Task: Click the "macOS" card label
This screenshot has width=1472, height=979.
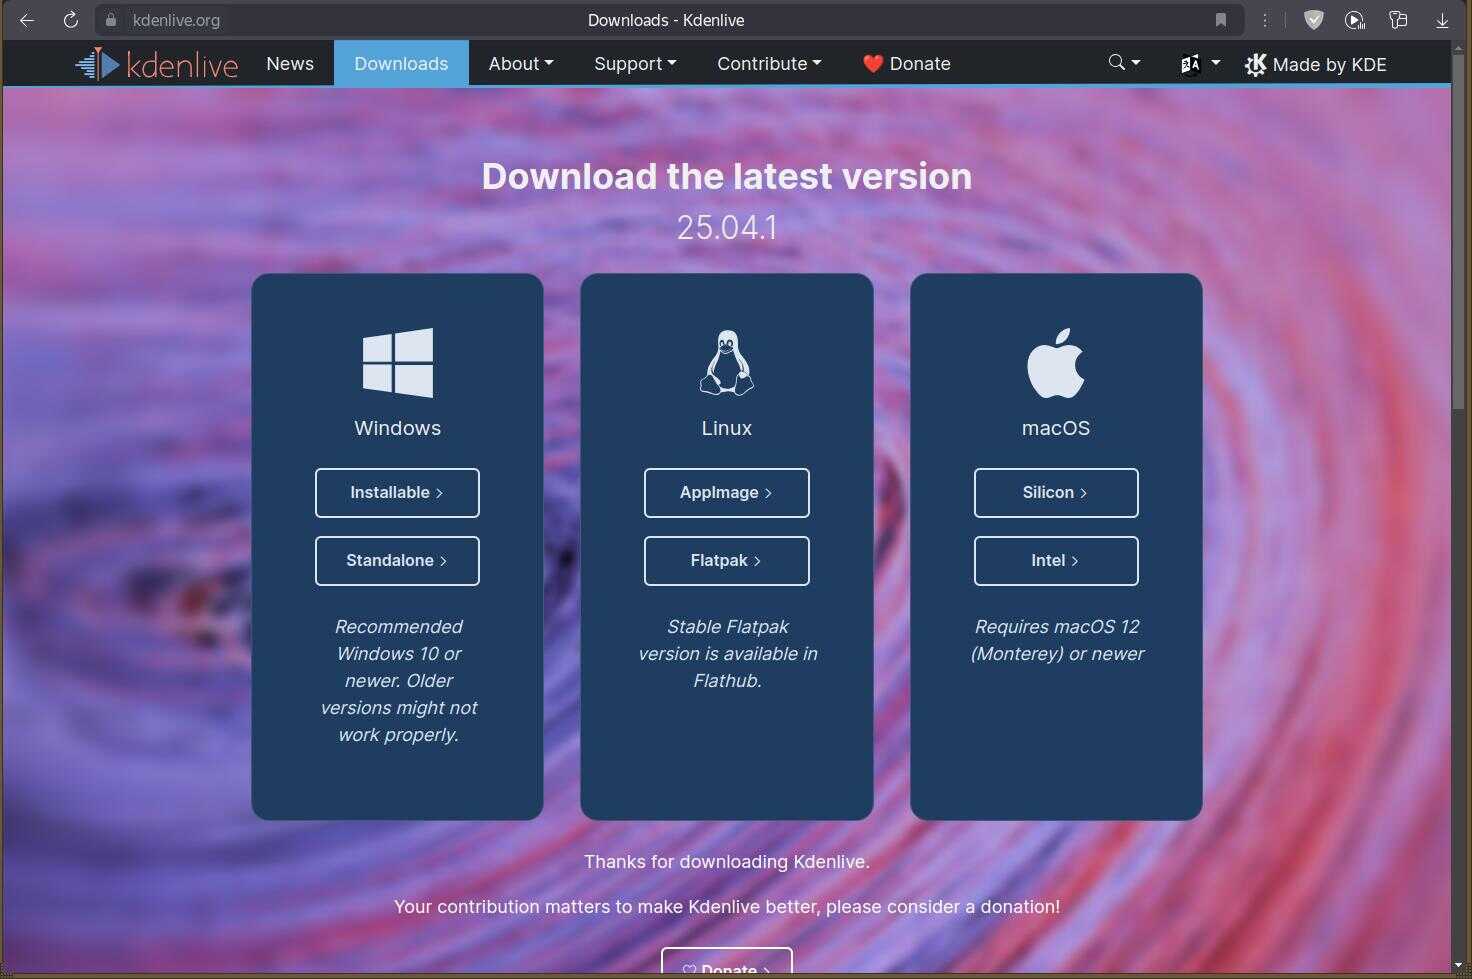Action: (1056, 428)
